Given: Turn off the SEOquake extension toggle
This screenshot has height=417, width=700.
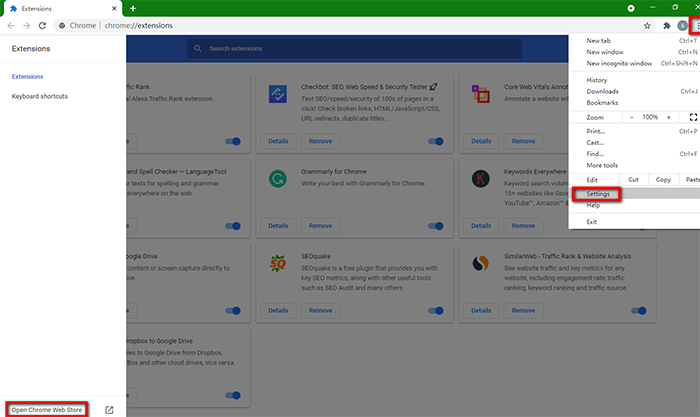Looking at the screenshot, I should tap(435, 310).
